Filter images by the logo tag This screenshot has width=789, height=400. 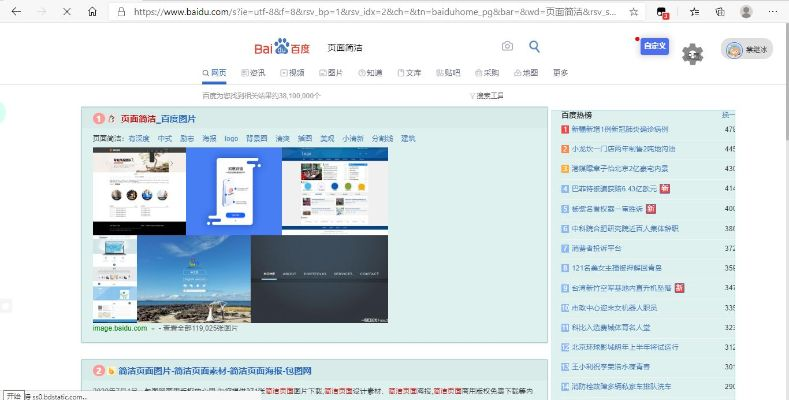coord(231,138)
